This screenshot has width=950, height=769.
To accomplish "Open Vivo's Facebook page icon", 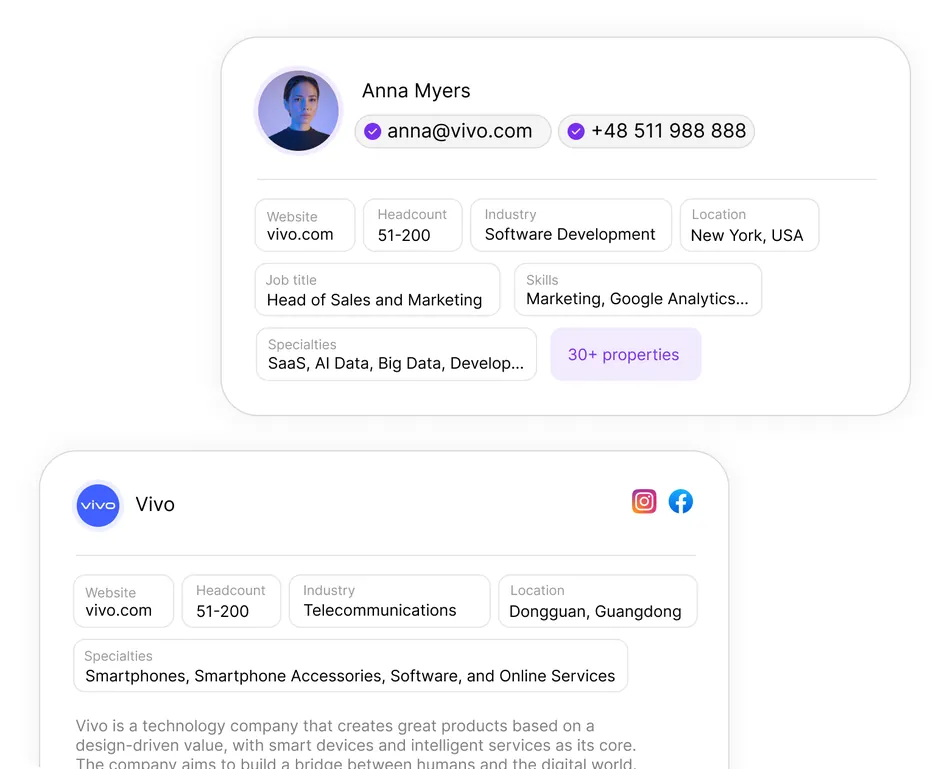I will [x=680, y=501].
